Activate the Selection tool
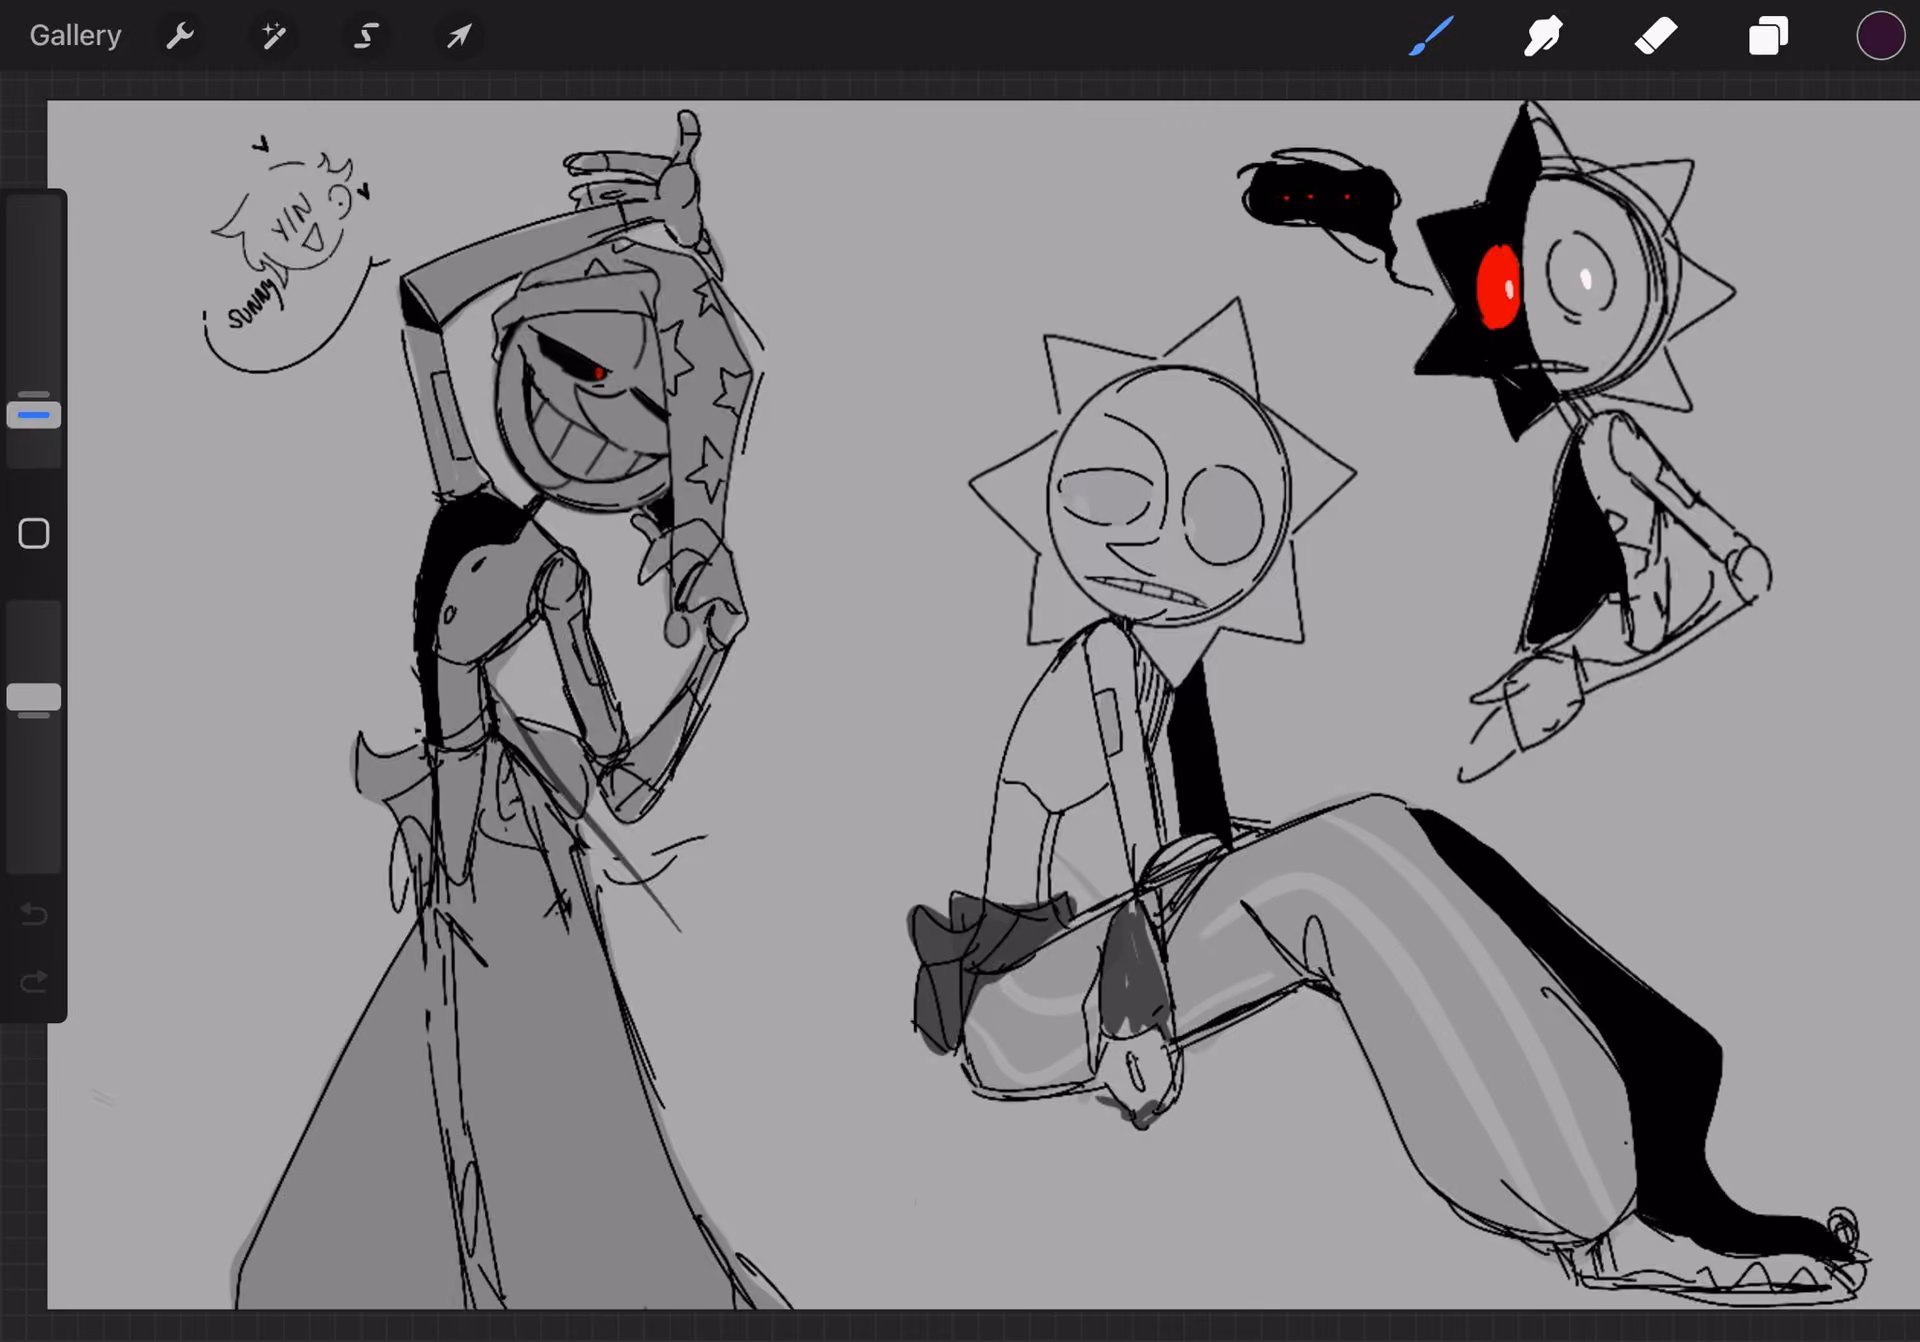 click(x=366, y=36)
